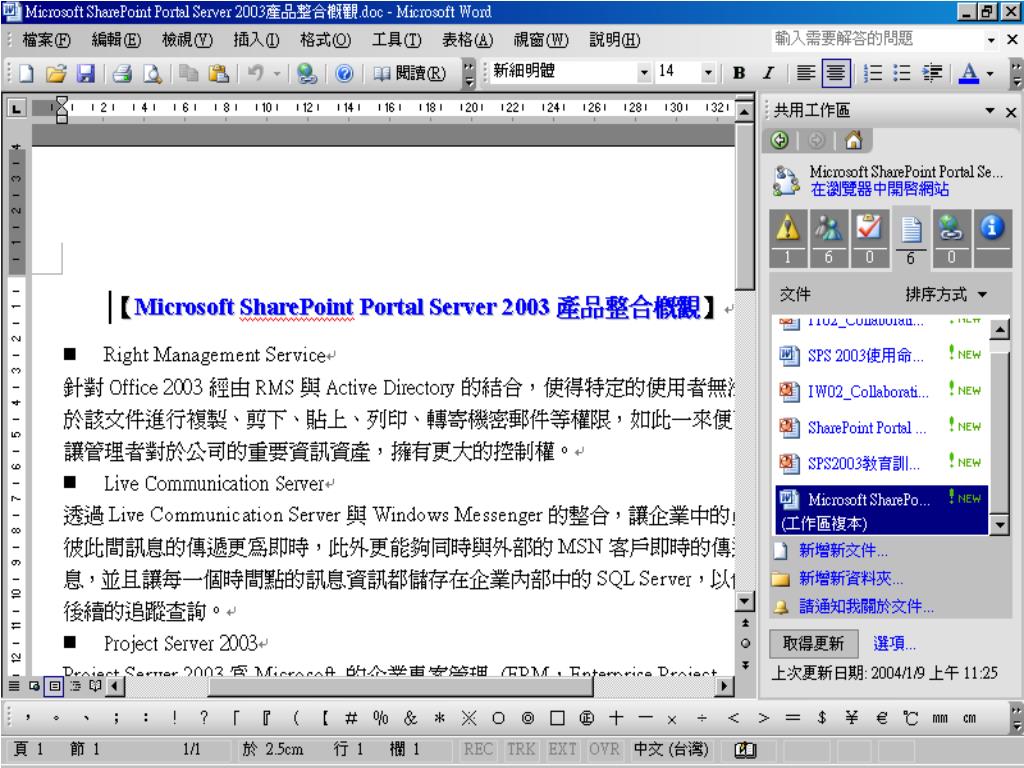Switch to the Documents tab
Image resolution: width=1024 pixels, height=768 pixels.
pyautogui.click(x=910, y=238)
